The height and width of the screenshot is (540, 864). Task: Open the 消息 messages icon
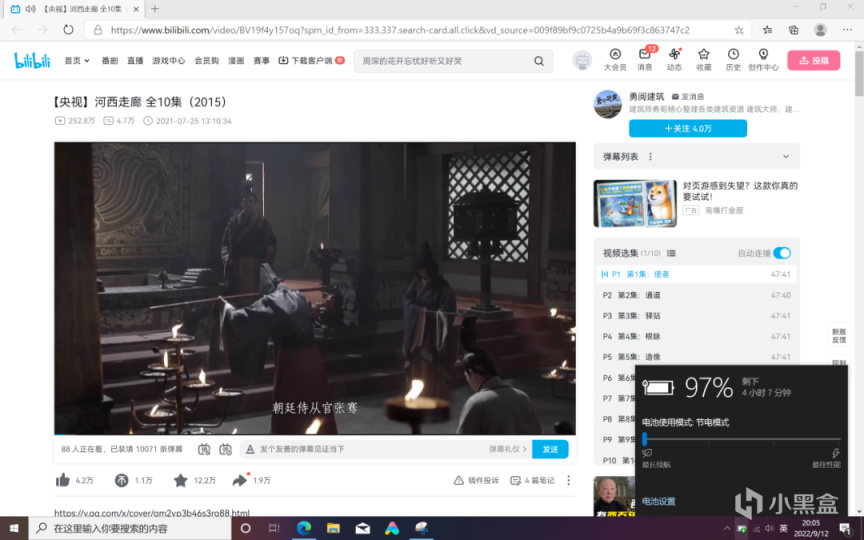pos(645,60)
